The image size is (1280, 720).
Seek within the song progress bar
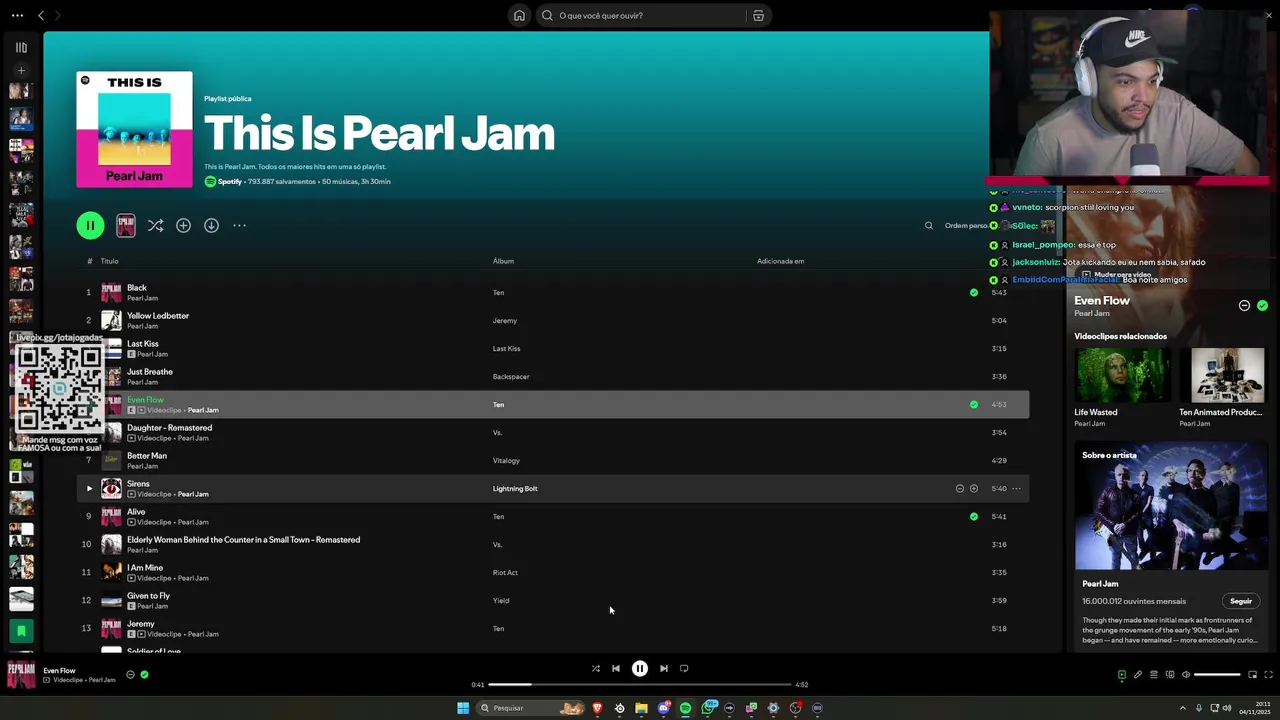[640, 685]
